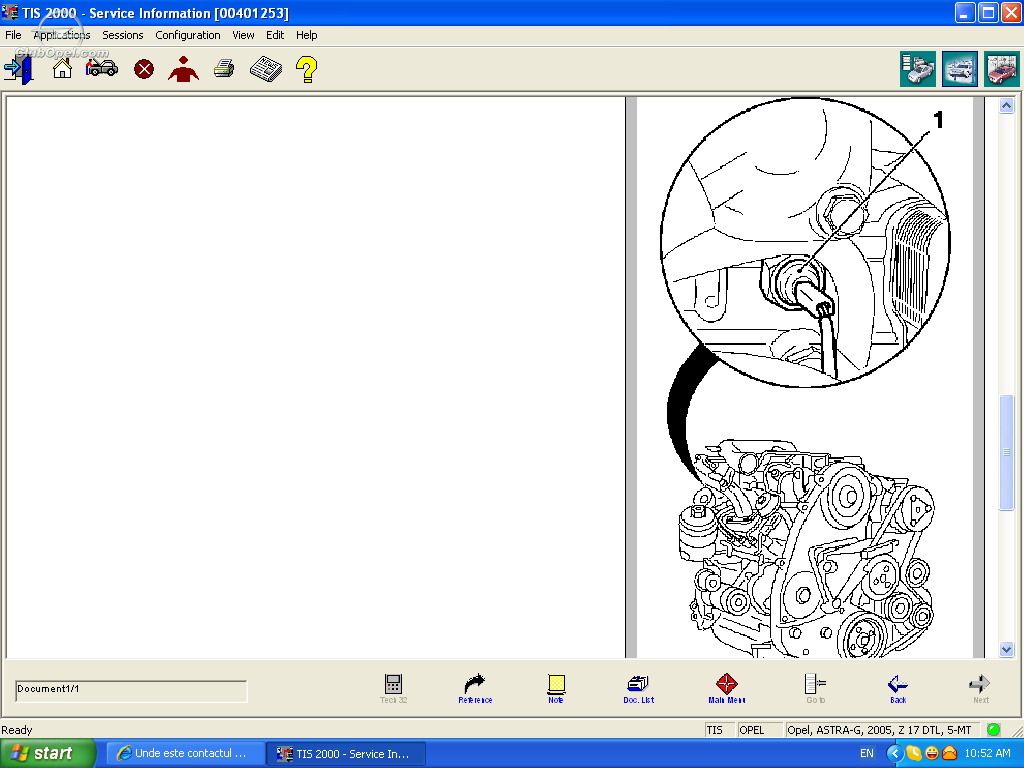Click the red circled X icon
The image size is (1024, 768).
pyautogui.click(x=144, y=69)
